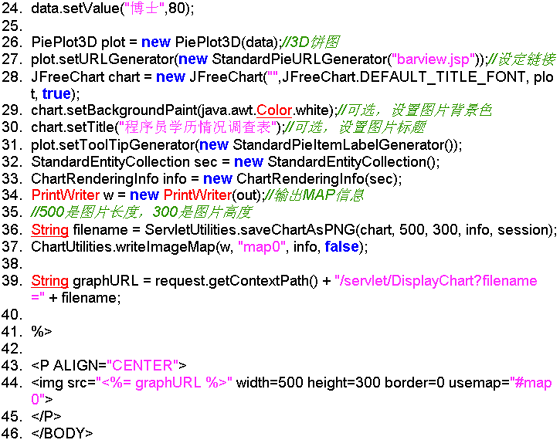The height and width of the screenshot is (440, 560).
Task: Click 'request.getContextPath()' on line 39
Action: click(x=236, y=281)
